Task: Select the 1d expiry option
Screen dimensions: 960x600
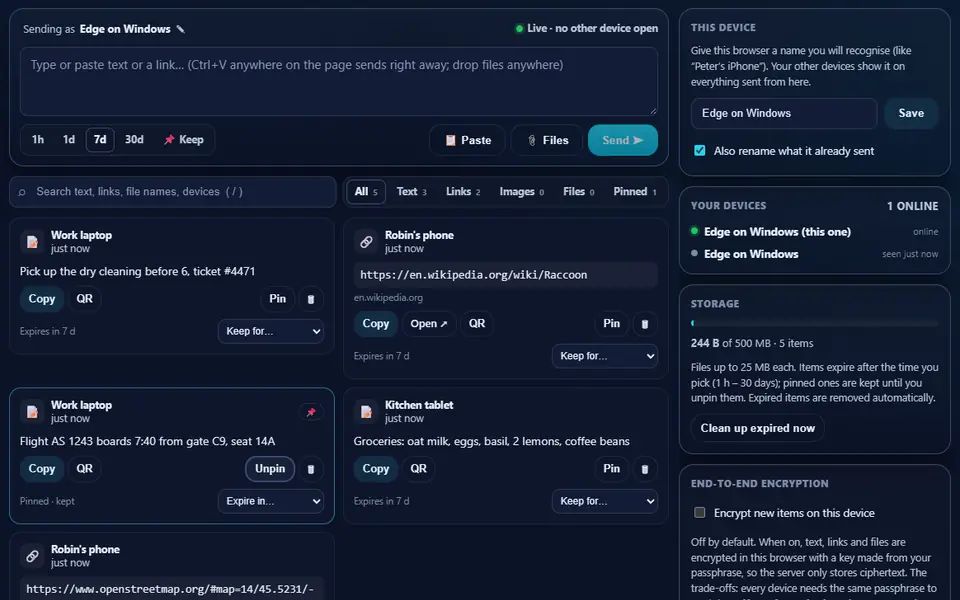Action: (69, 140)
